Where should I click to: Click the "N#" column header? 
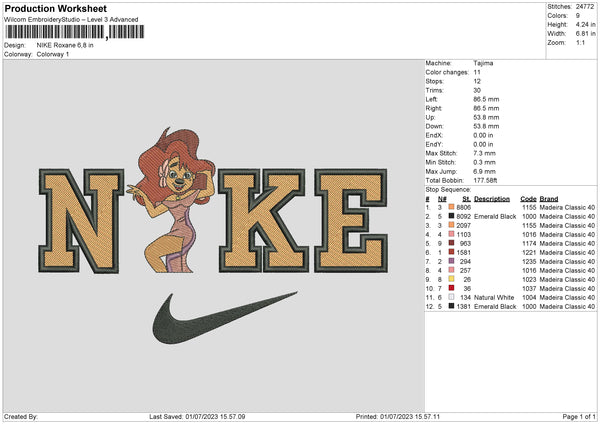(x=442, y=199)
